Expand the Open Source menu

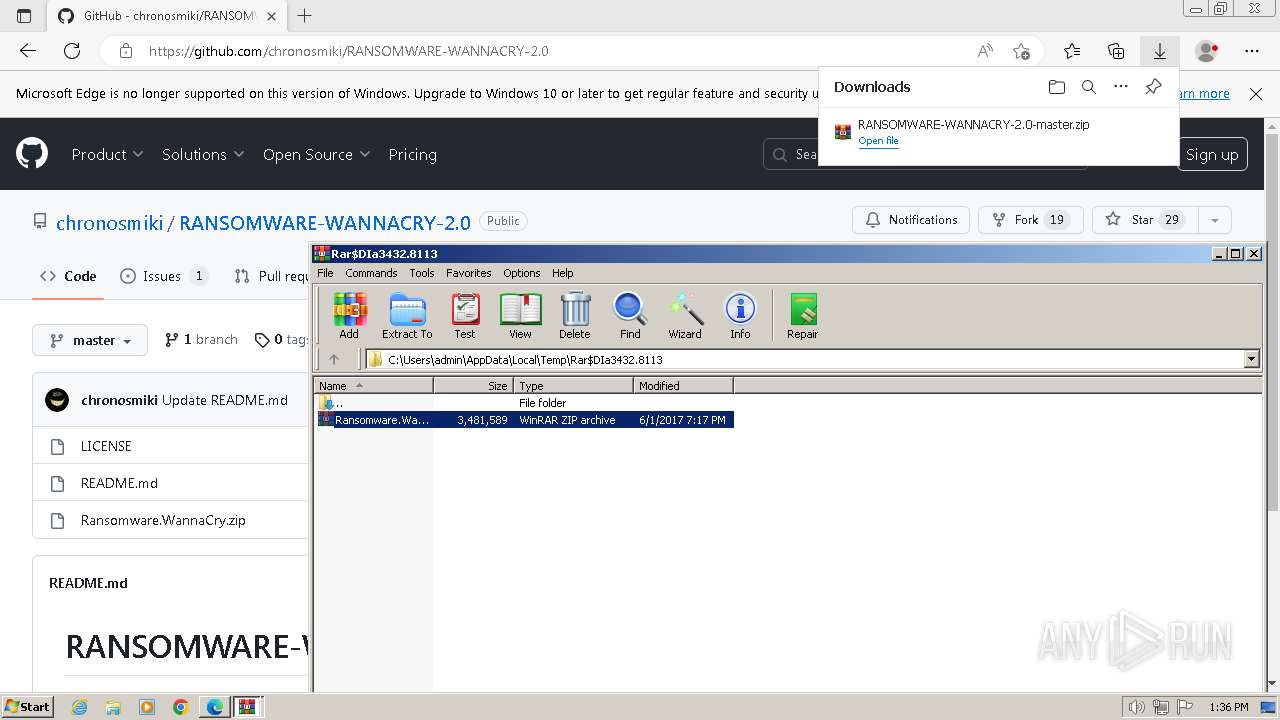(x=316, y=154)
